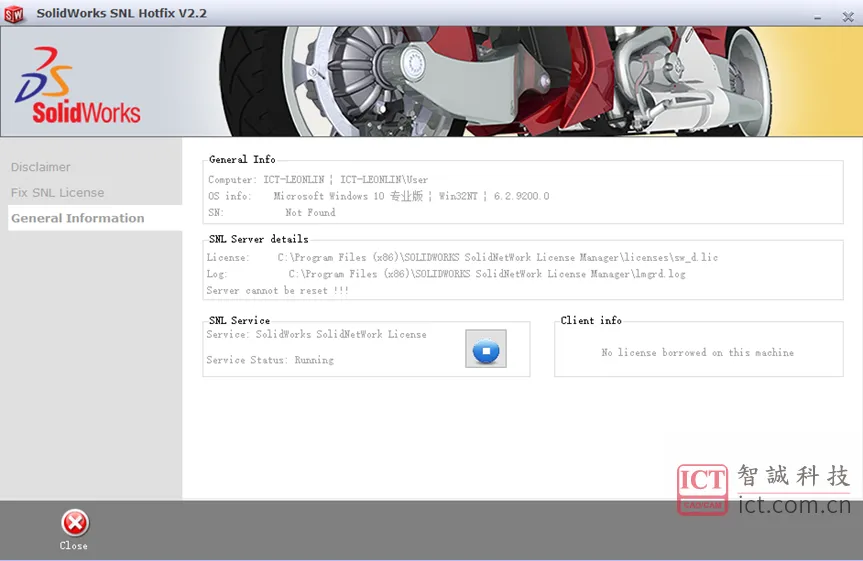Viewport: 863px width, 561px height.
Task: Click the Client info group heading
Action: (591, 320)
